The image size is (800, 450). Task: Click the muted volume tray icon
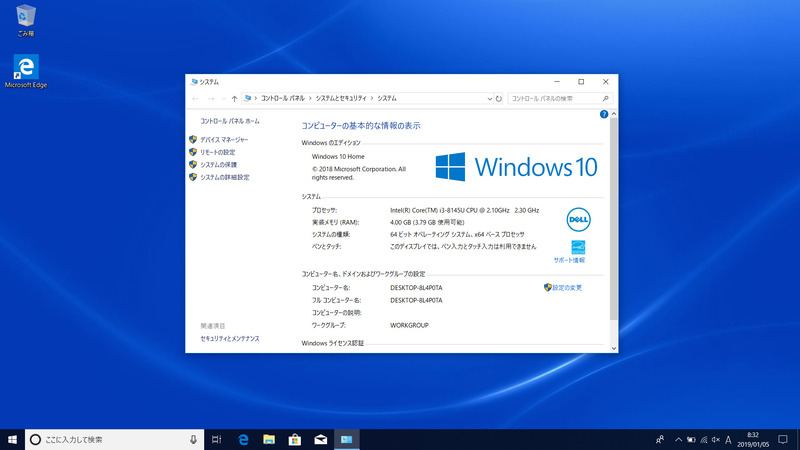click(x=716, y=440)
